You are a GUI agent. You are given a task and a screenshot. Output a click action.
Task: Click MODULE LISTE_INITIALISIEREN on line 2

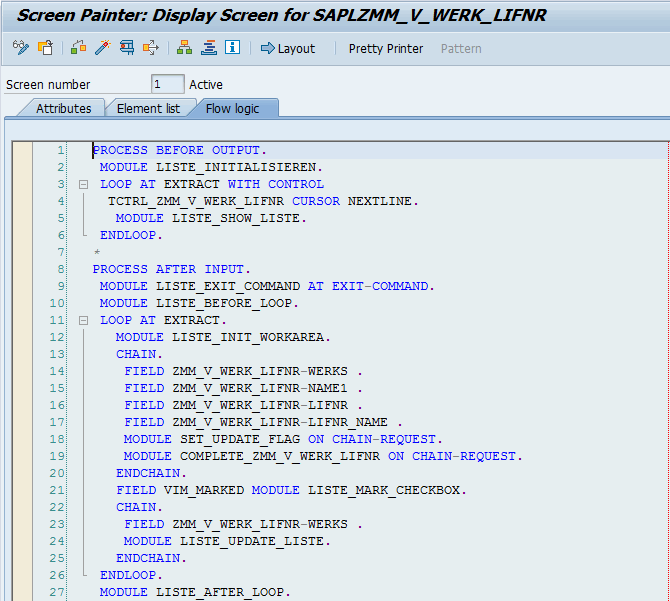(x=211, y=167)
